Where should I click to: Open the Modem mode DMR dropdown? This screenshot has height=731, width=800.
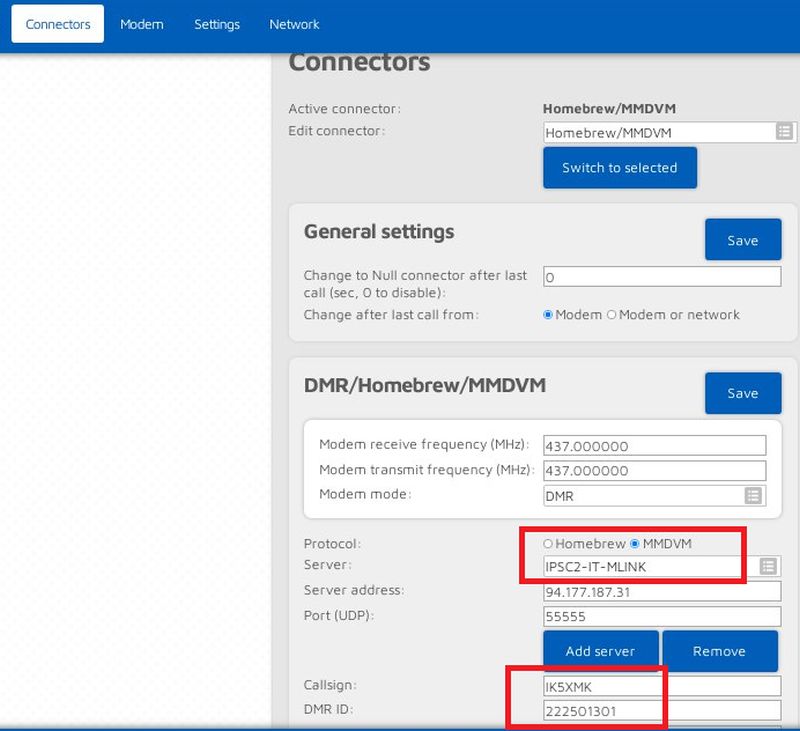[x=655, y=495]
